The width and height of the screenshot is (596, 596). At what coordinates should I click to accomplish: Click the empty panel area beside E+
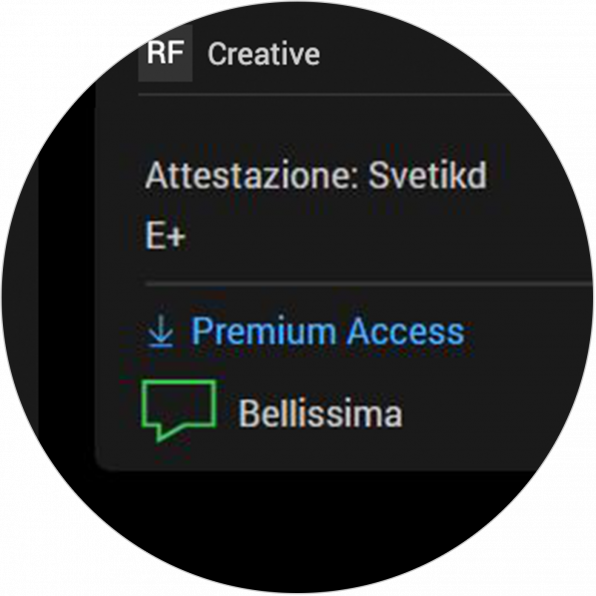tap(380, 236)
